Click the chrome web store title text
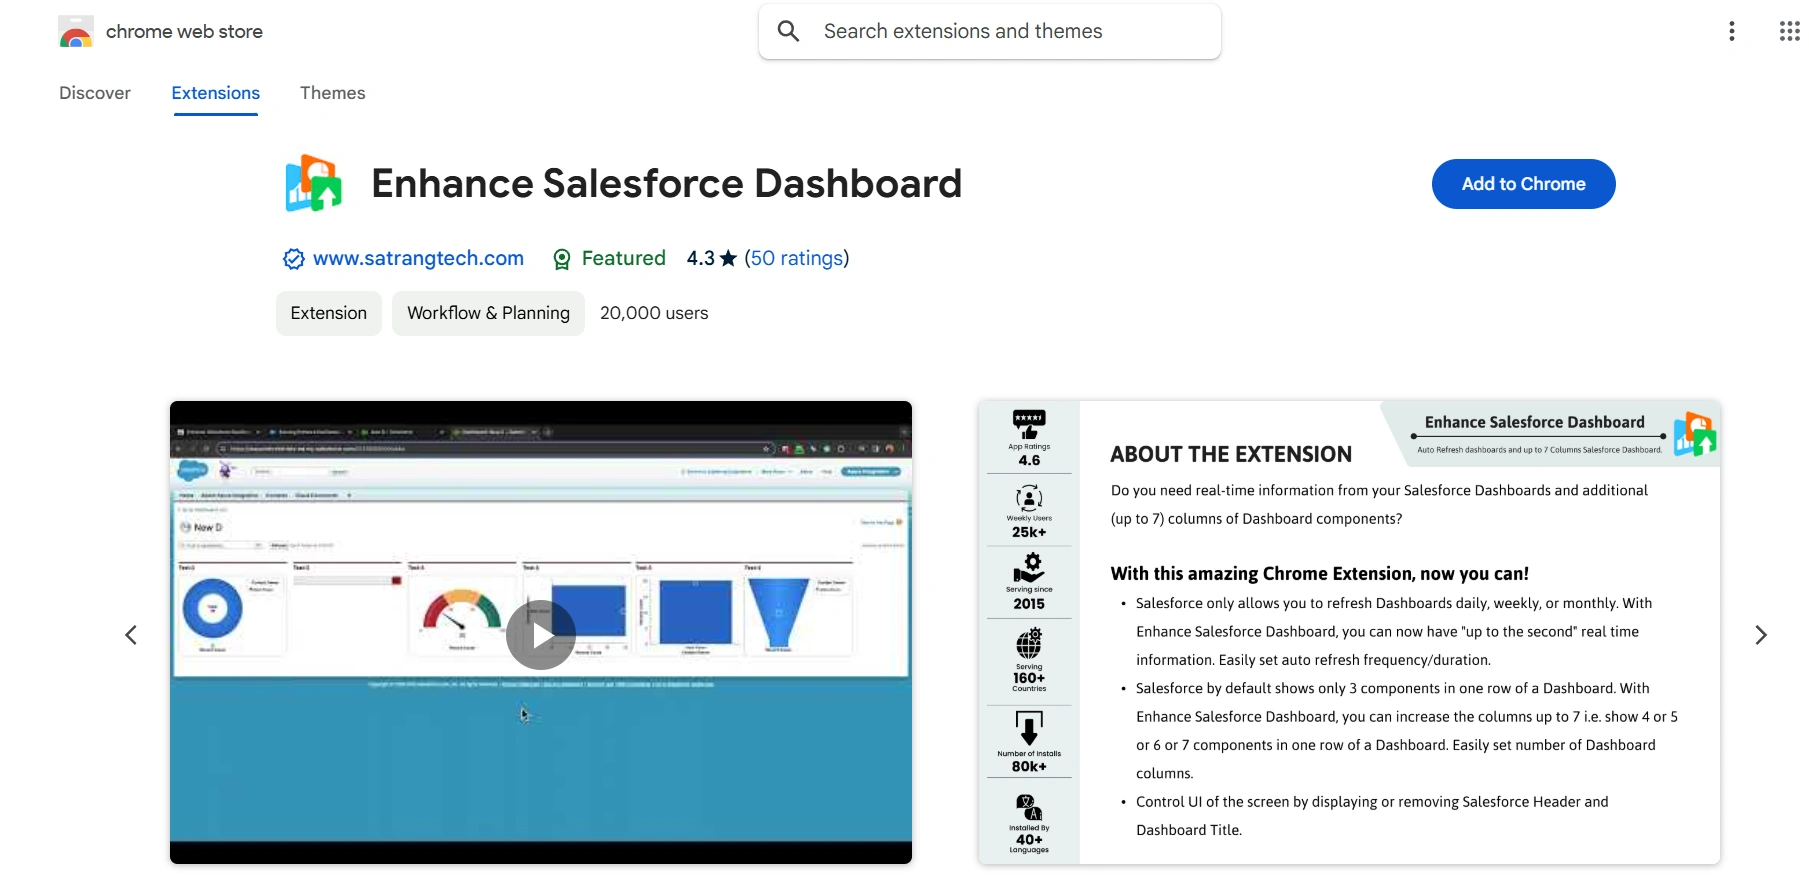Screen dimensions: 1809x882 (x=184, y=32)
